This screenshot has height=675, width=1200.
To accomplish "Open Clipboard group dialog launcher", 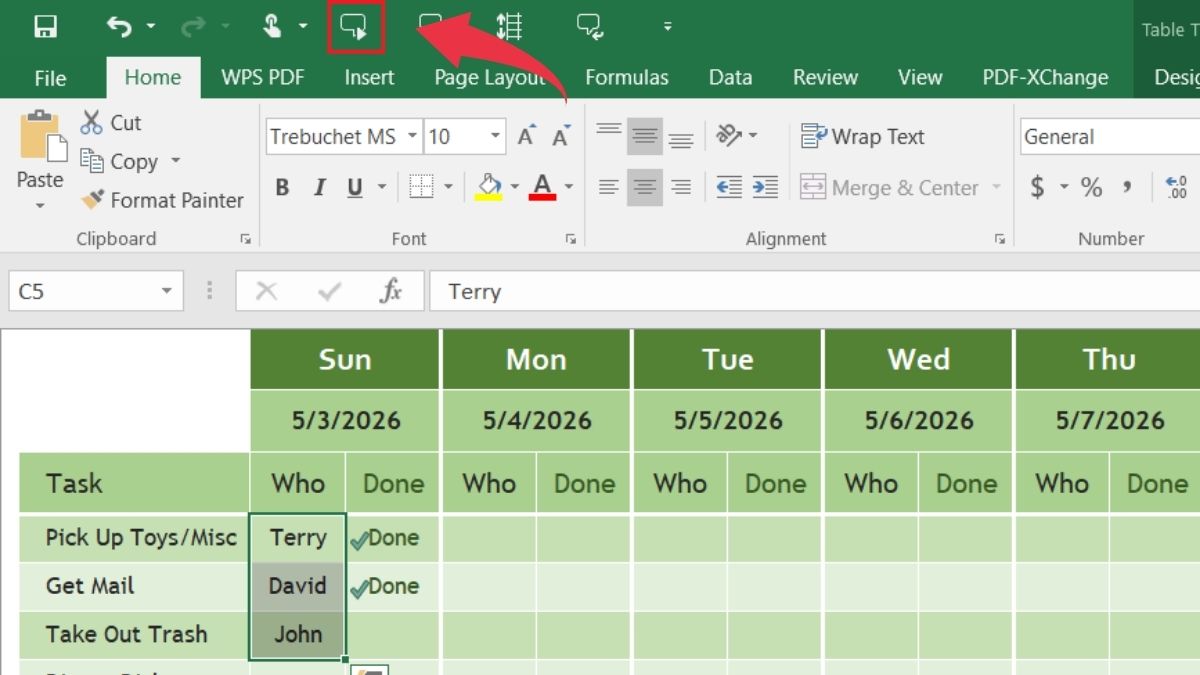I will 245,239.
